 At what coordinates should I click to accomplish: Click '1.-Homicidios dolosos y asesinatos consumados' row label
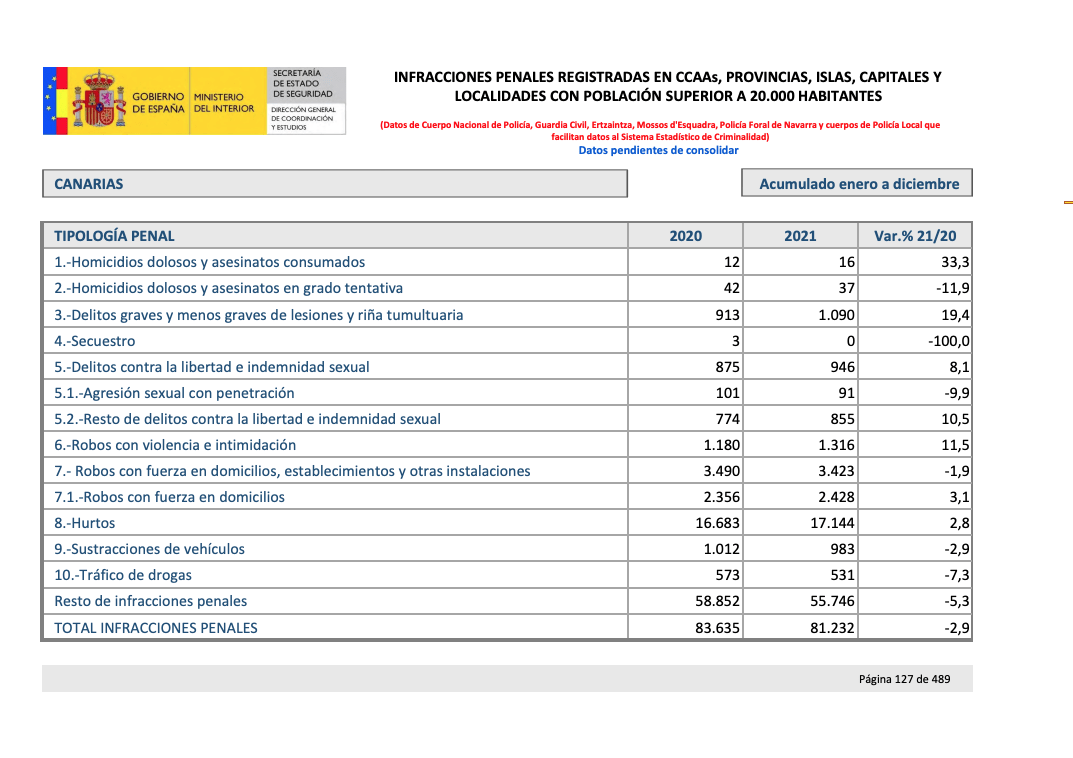pyautogui.click(x=209, y=262)
